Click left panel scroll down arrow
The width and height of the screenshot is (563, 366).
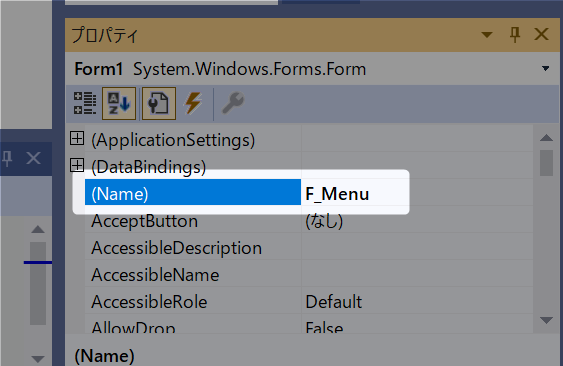(38, 358)
